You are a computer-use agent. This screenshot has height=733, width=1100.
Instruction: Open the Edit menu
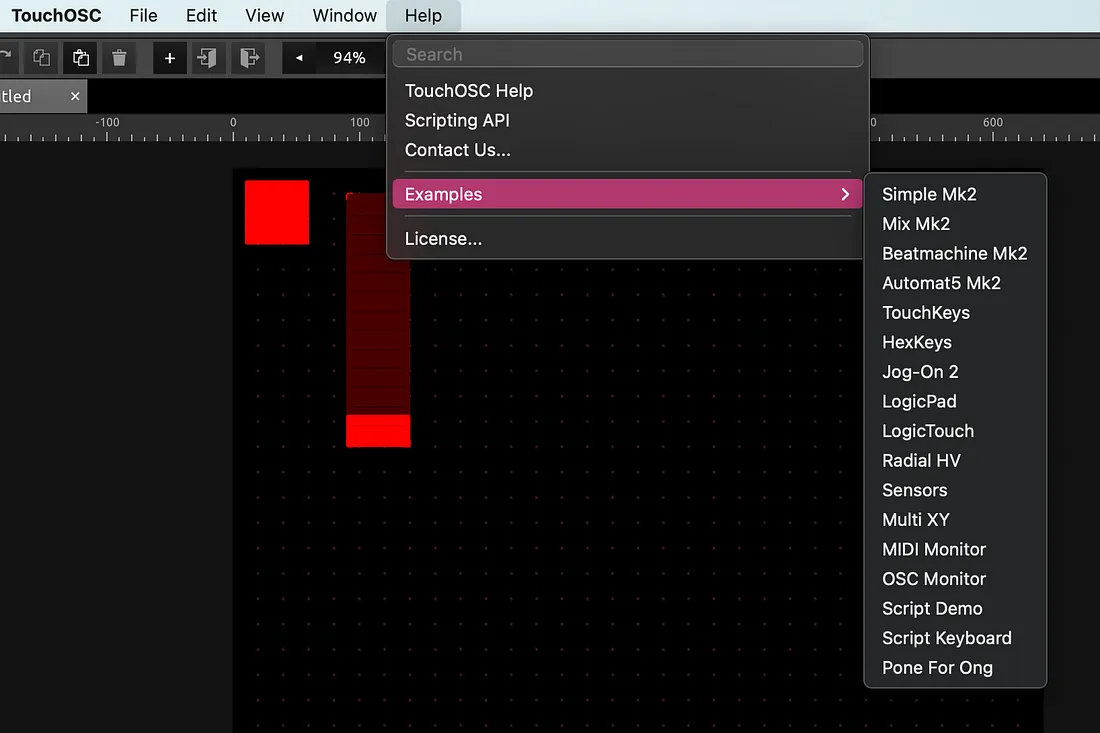coord(201,15)
